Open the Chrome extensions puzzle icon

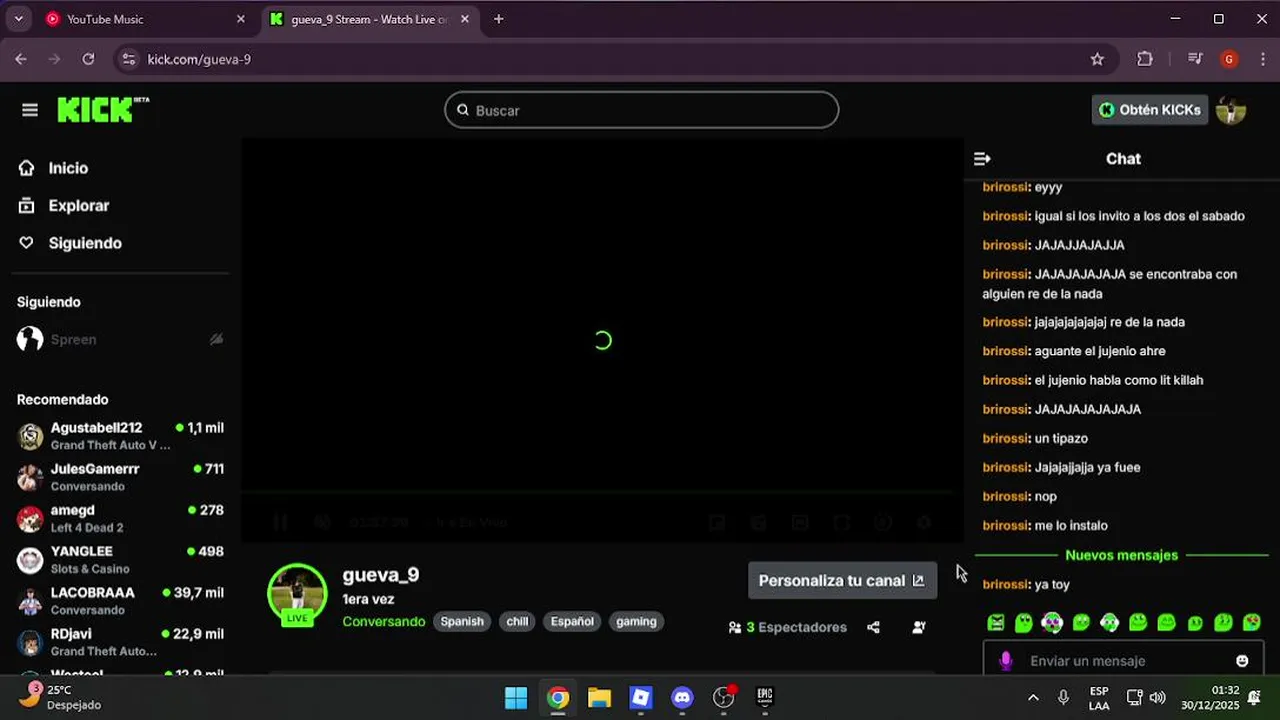click(x=1145, y=59)
